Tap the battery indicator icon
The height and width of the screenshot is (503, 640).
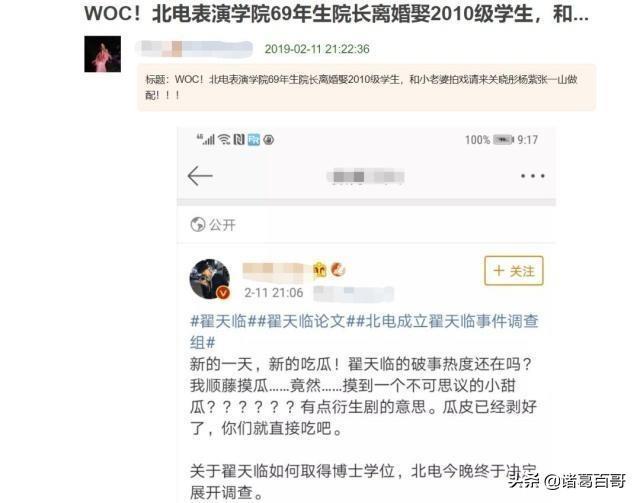click(503, 140)
